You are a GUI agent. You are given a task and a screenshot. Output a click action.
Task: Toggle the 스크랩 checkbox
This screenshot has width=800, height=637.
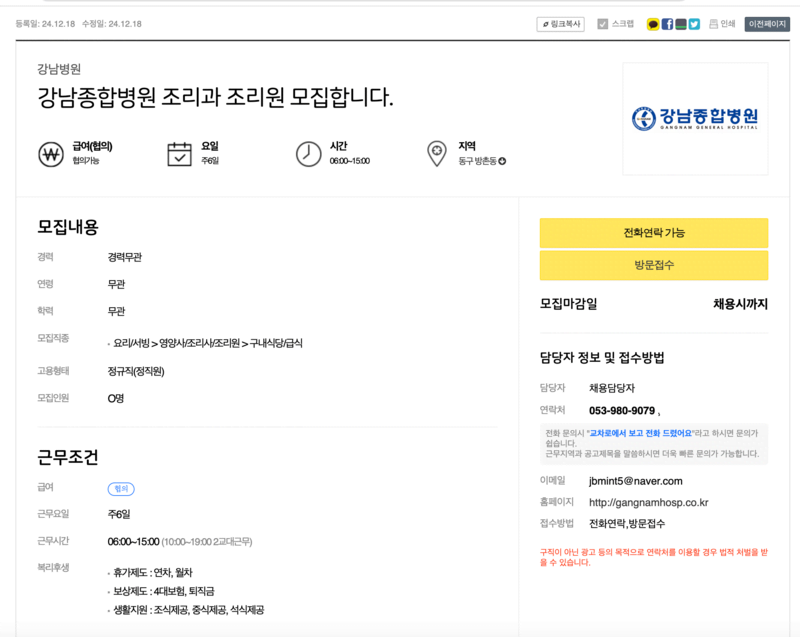point(601,25)
